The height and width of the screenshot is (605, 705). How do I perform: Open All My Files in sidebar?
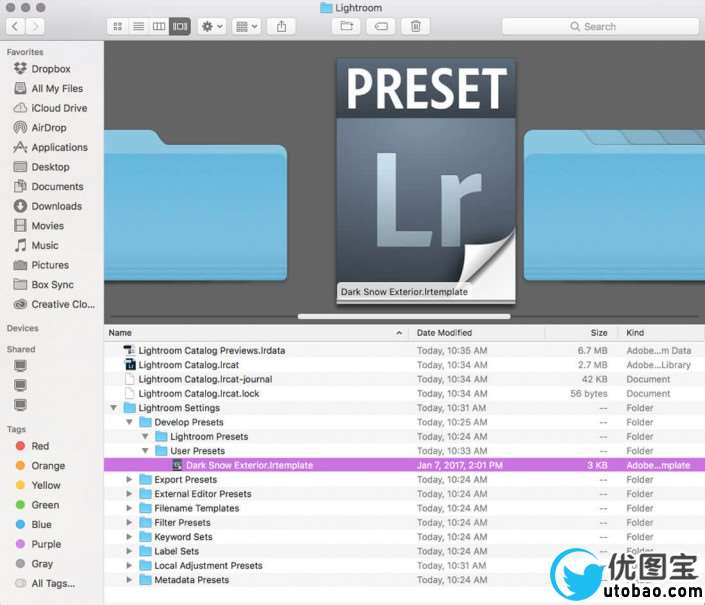[x=57, y=89]
